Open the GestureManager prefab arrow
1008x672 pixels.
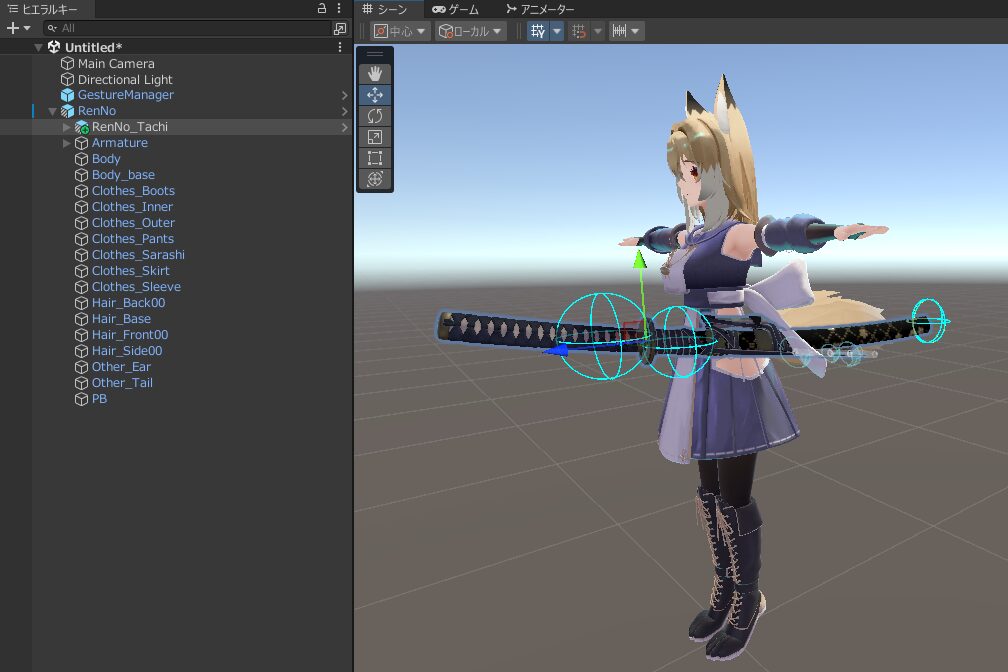click(344, 95)
